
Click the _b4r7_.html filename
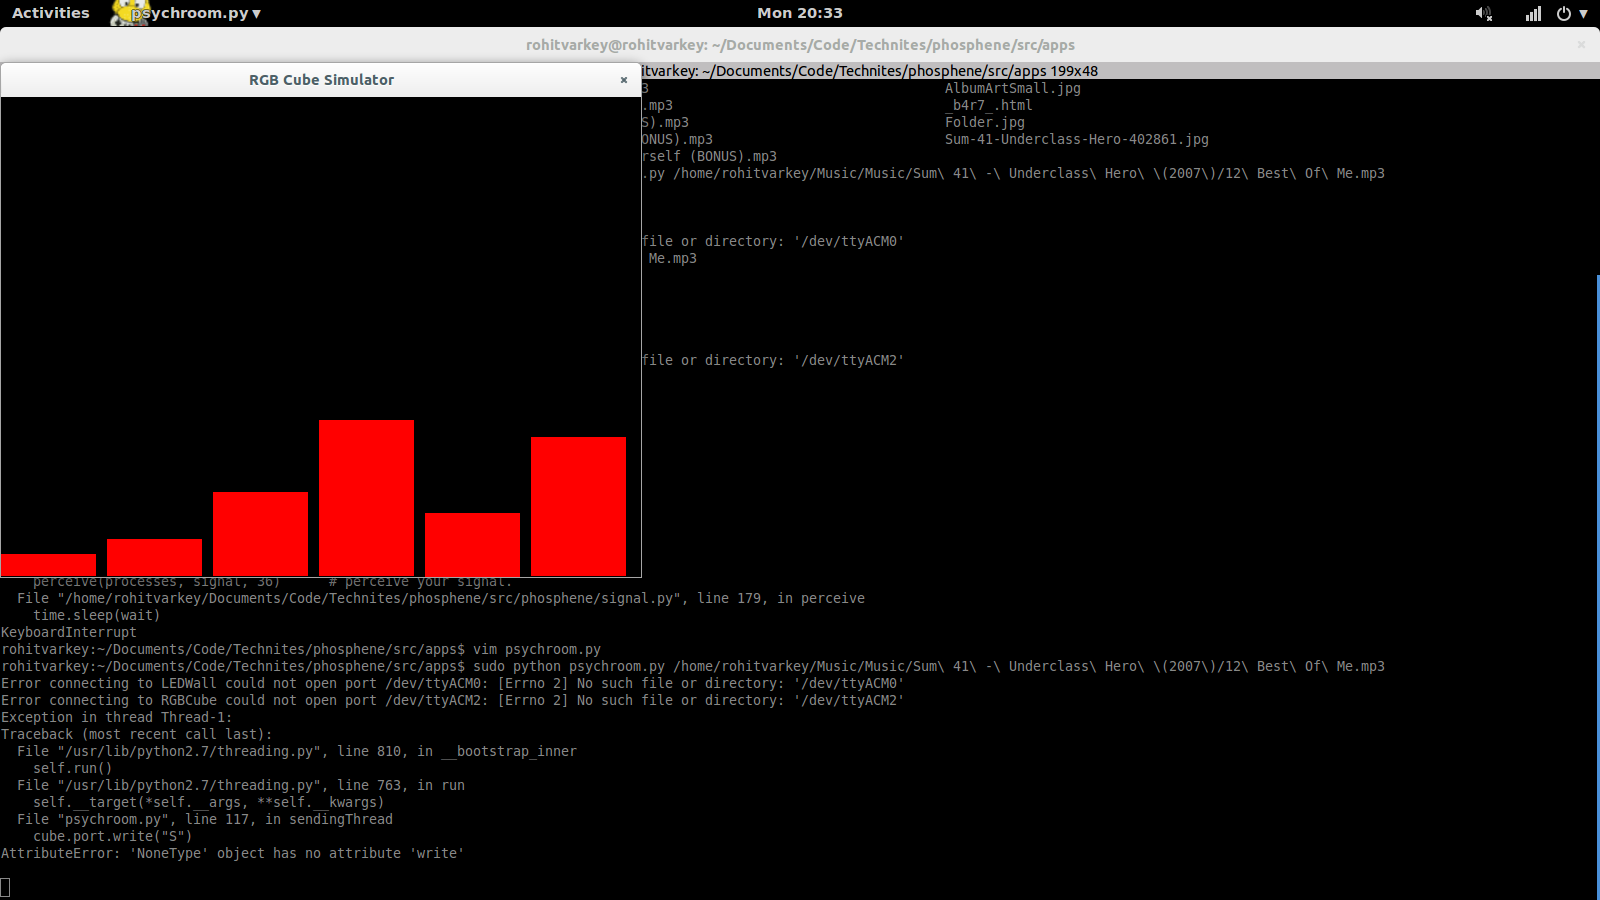(x=989, y=105)
